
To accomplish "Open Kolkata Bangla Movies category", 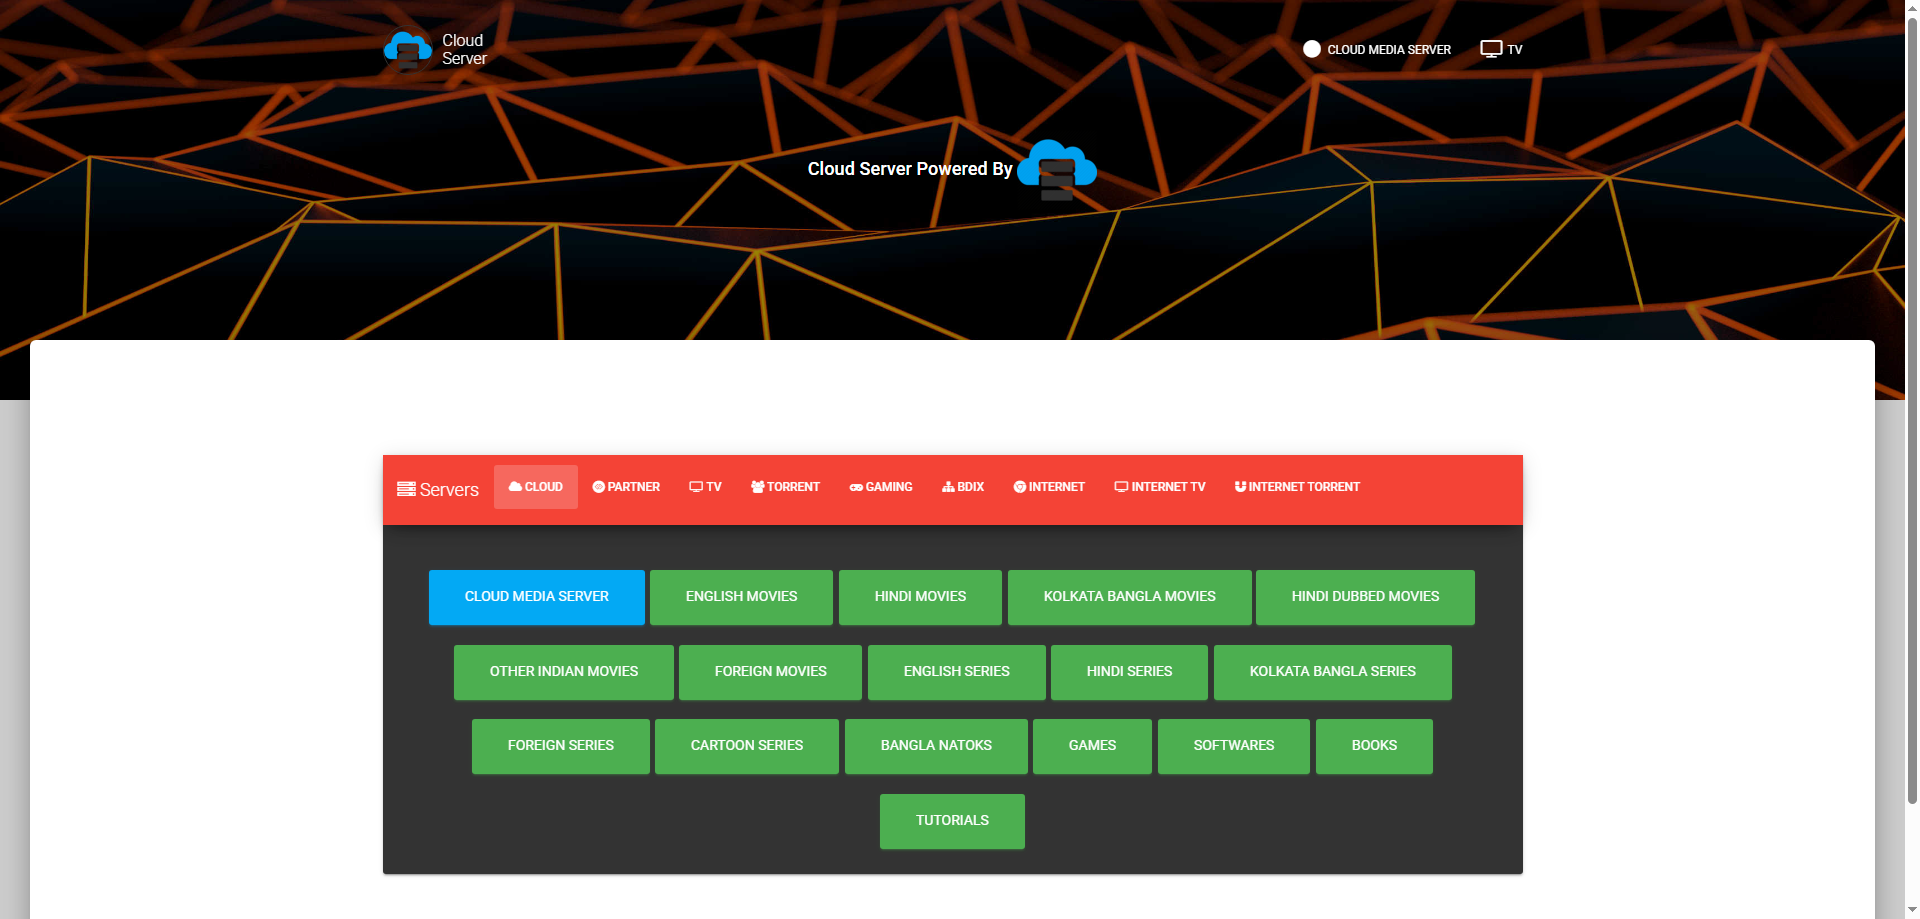I will point(1129,597).
